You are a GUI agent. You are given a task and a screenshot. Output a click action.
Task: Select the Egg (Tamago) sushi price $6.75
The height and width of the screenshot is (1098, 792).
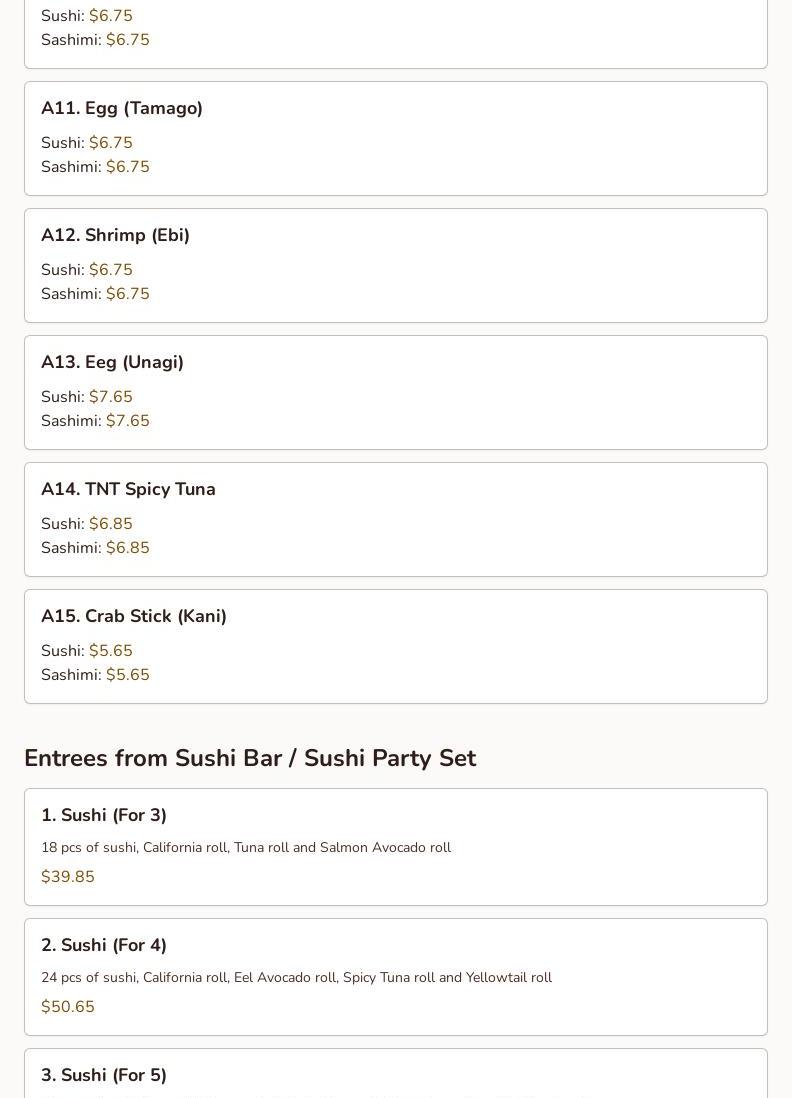click(x=110, y=143)
